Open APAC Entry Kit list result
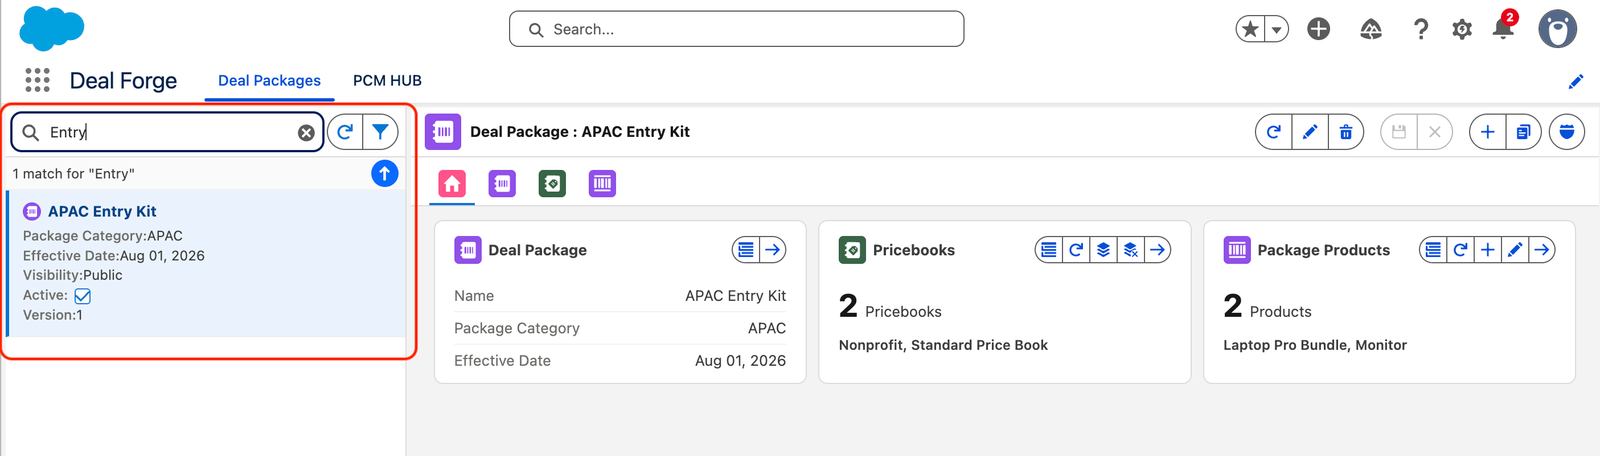This screenshot has width=1600, height=456. tap(102, 211)
